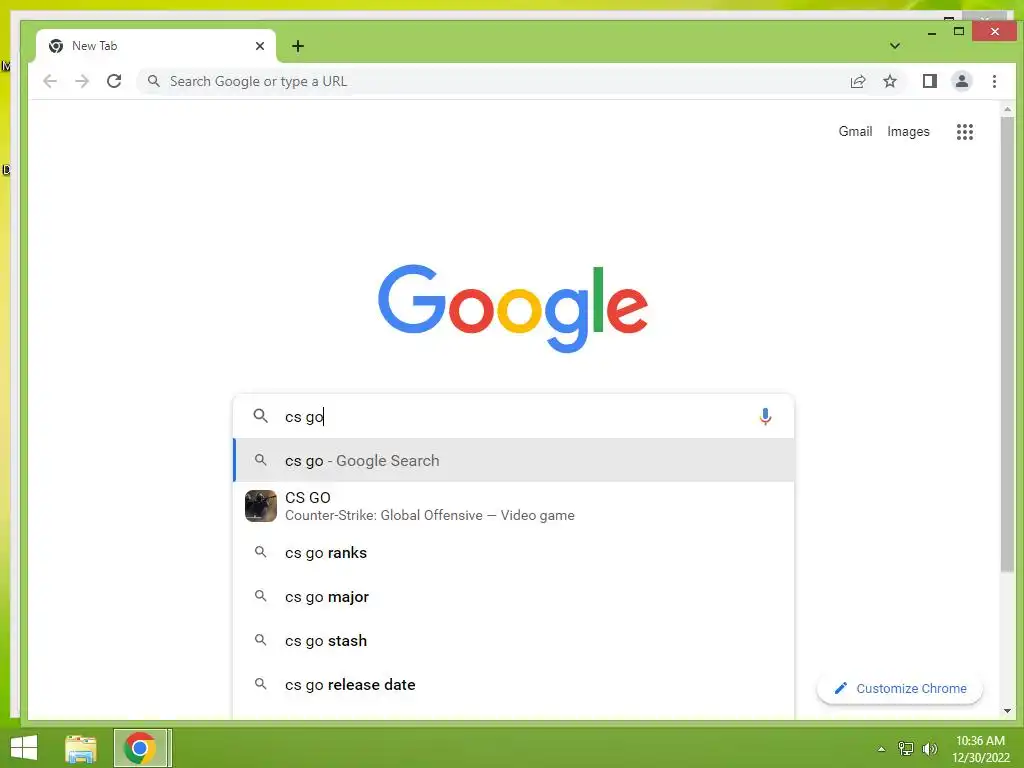This screenshot has height=768, width=1024.
Task: Open Gmail link
Action: (x=855, y=131)
